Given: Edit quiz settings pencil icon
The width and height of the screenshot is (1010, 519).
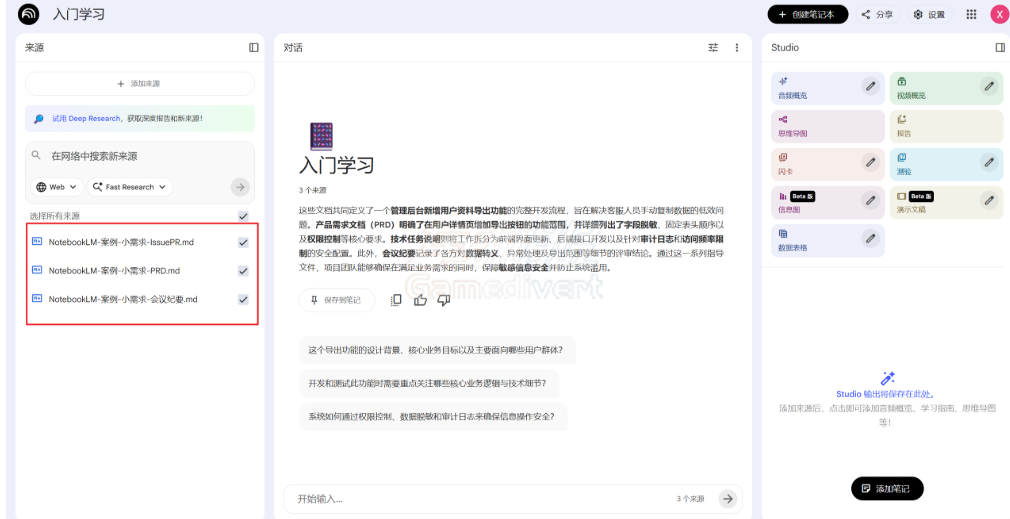Looking at the screenshot, I should [989, 161].
